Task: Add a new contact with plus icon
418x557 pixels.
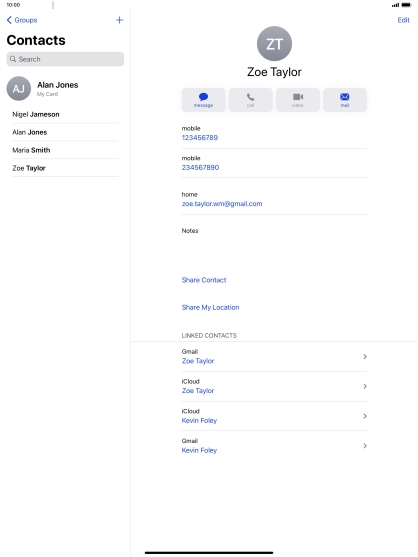Action: (120, 20)
